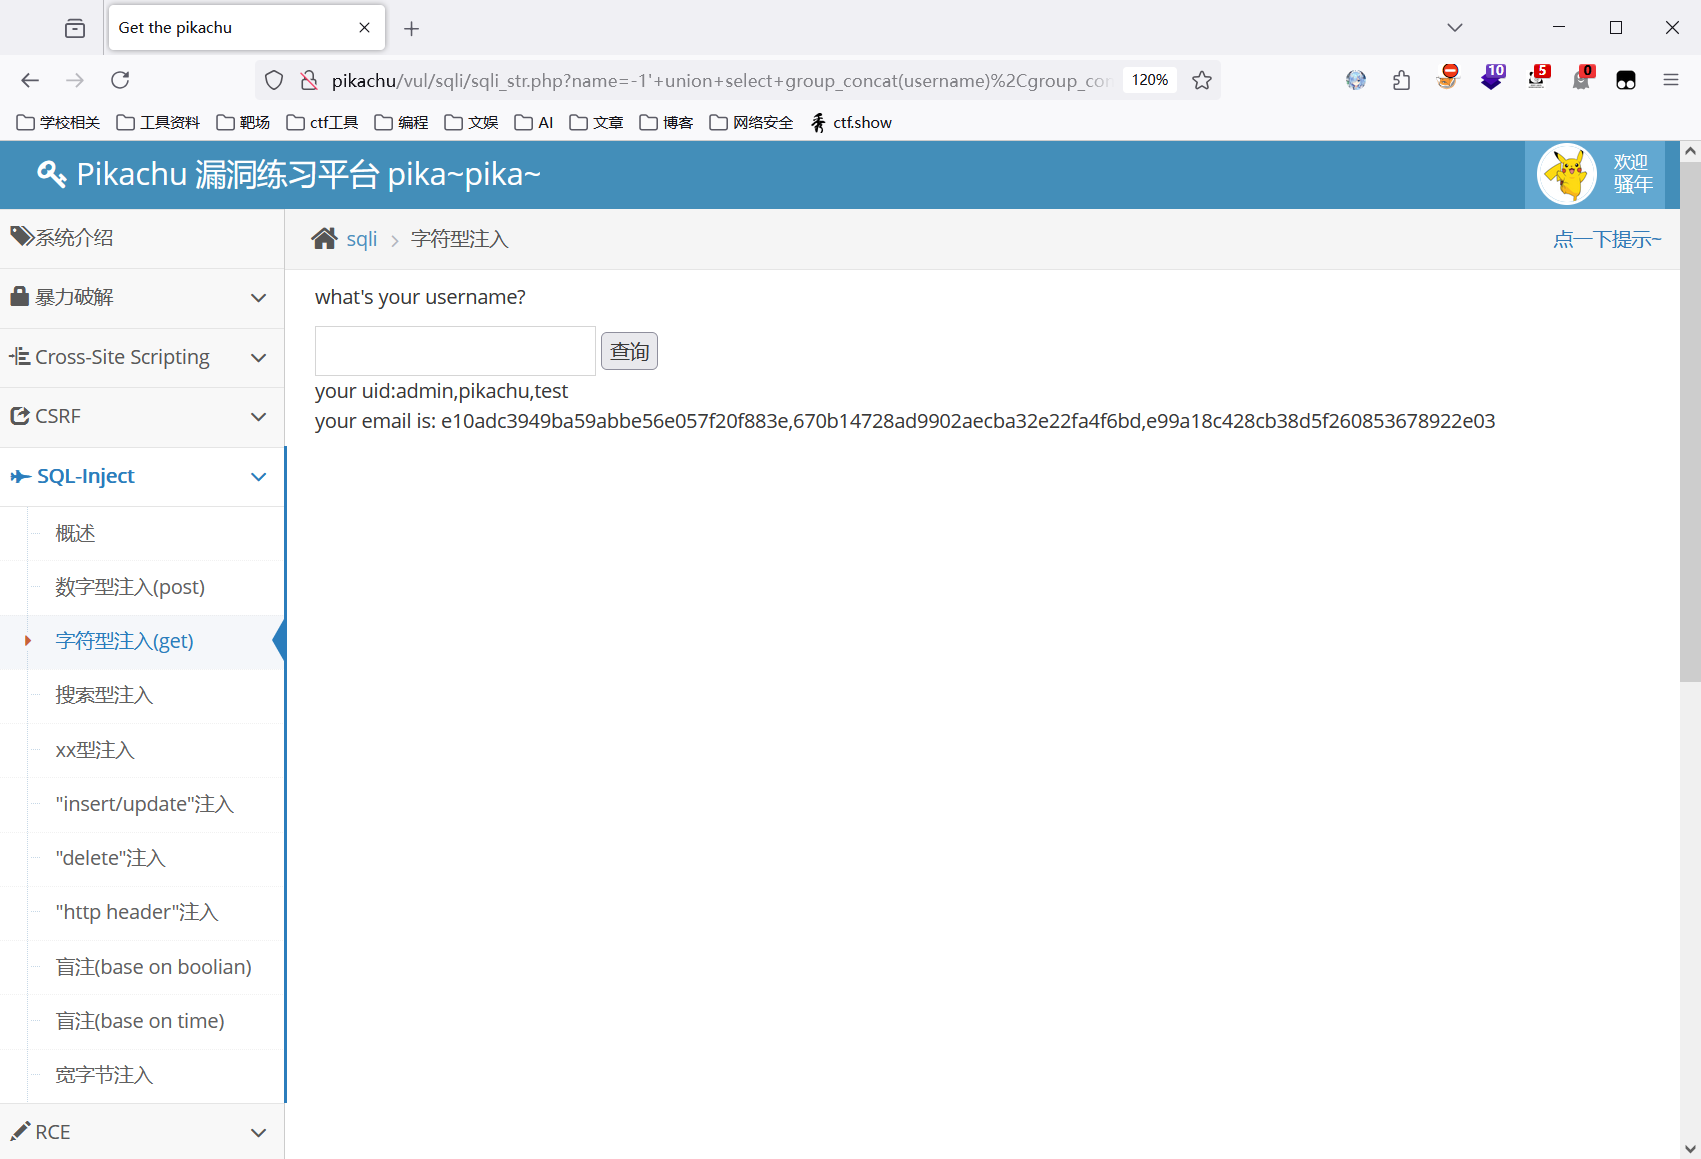Expand the RCE section chevron
1701x1159 pixels.
pos(258,1133)
